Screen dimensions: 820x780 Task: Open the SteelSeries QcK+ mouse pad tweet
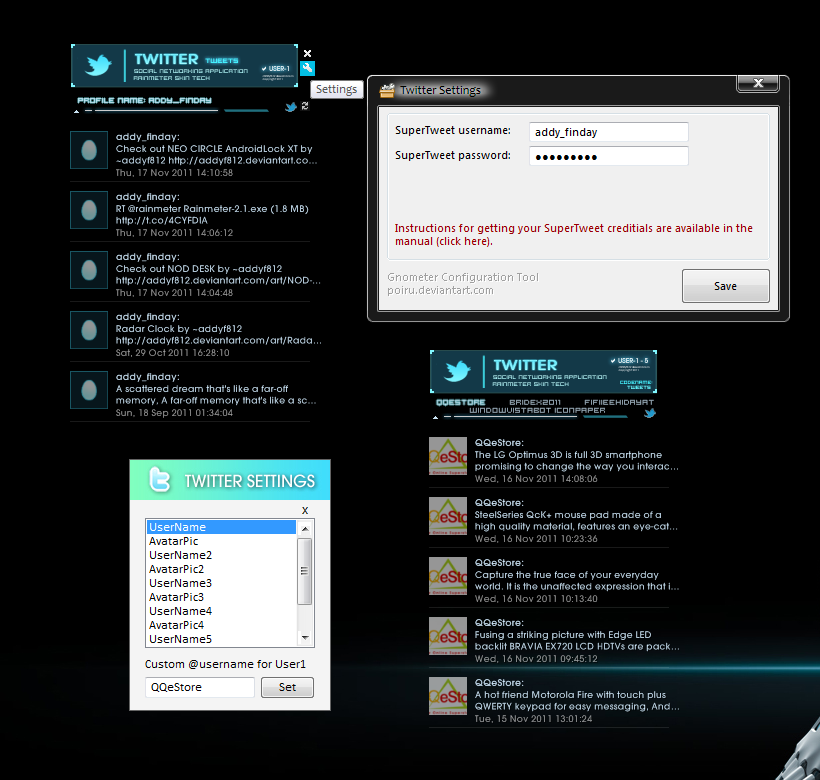576,521
